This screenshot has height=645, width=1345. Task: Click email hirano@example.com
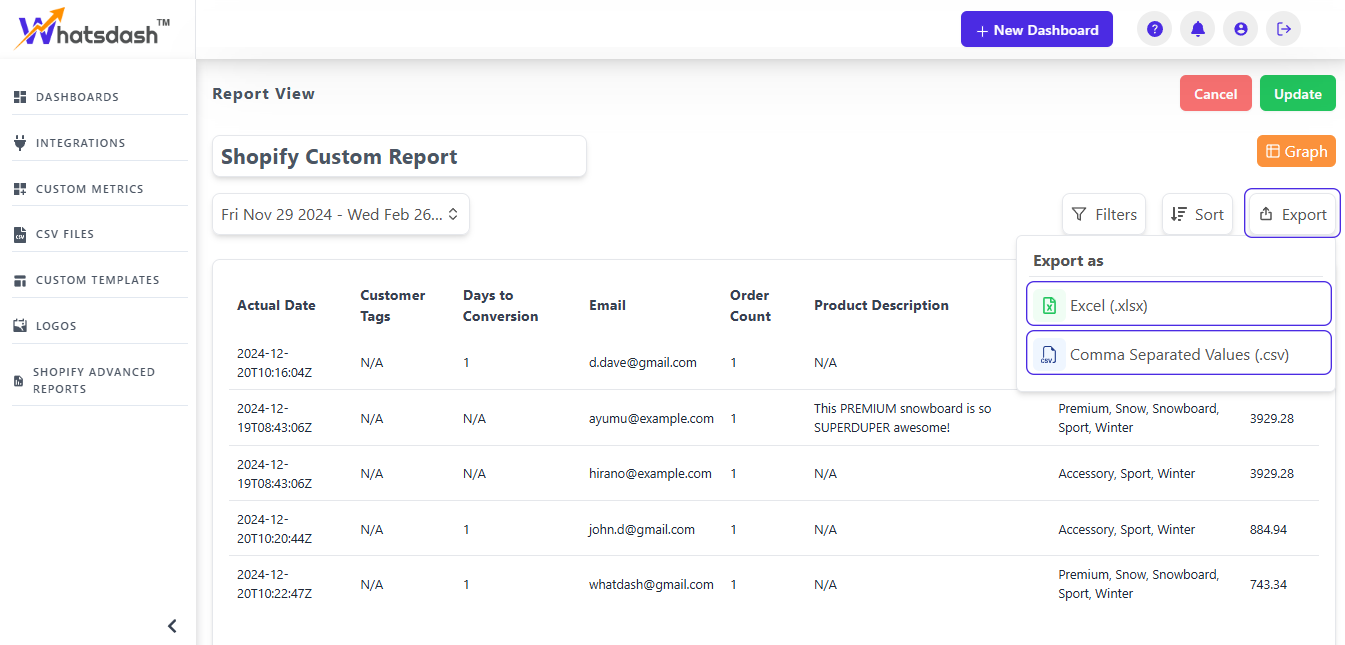click(x=650, y=474)
